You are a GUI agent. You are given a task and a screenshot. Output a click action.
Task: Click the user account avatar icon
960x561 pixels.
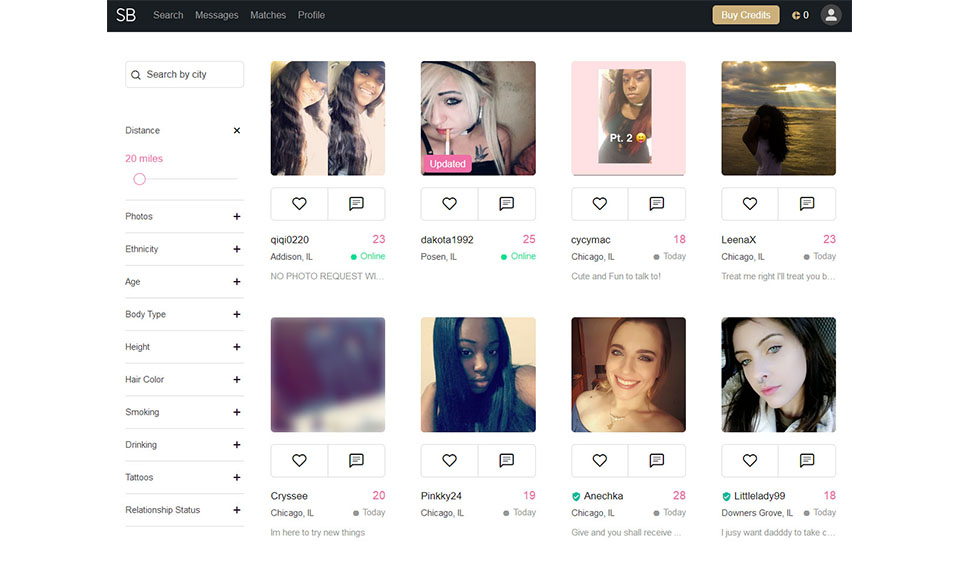click(x=830, y=15)
